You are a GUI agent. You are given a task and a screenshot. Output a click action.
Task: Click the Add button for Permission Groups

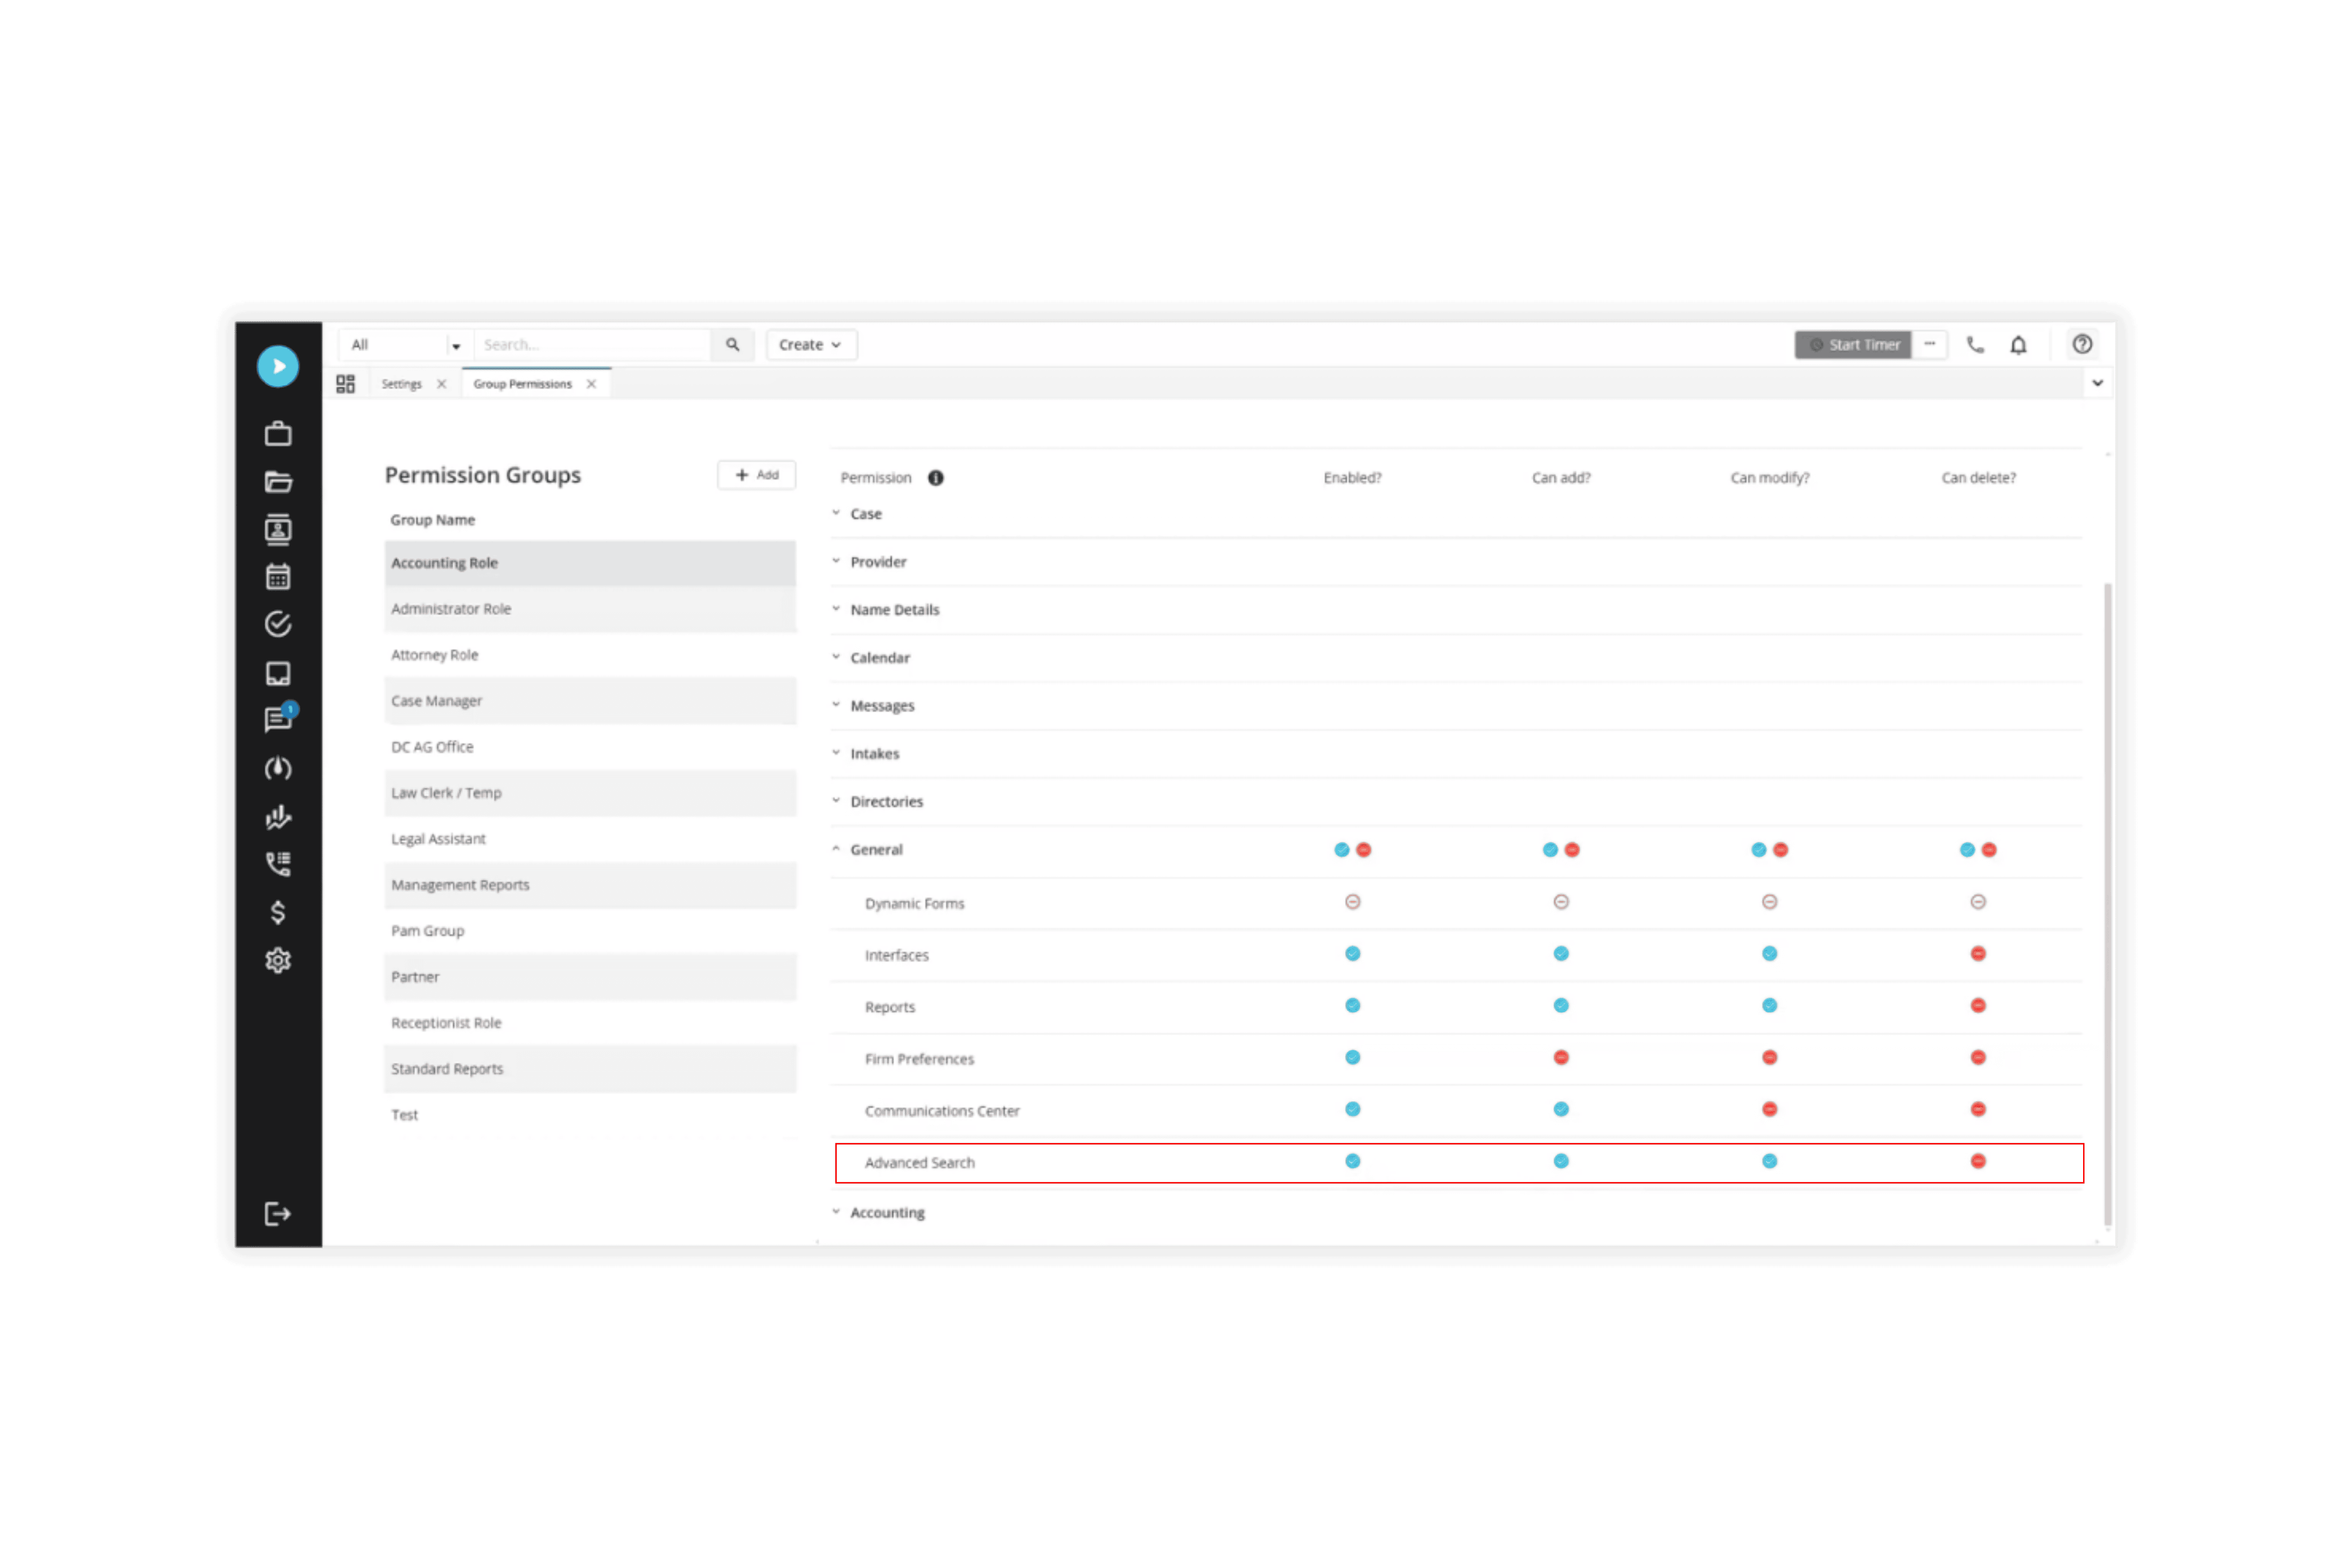[756, 475]
